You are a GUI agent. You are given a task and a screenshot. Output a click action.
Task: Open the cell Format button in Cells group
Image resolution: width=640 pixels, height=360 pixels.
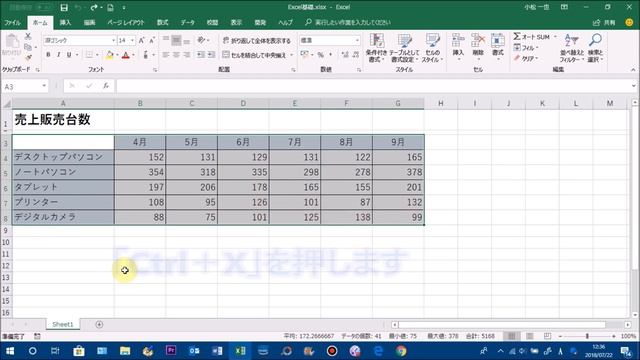tap(498, 47)
